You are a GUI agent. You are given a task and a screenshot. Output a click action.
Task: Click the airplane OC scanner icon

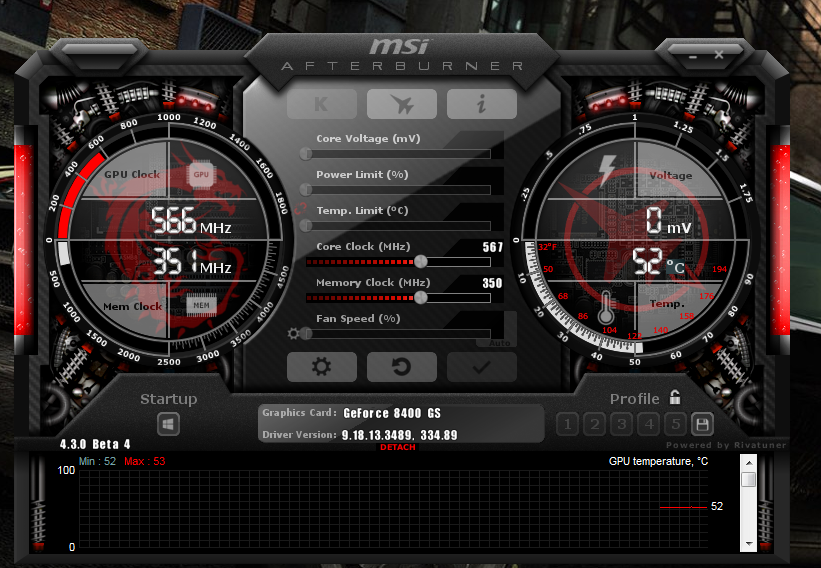click(x=402, y=104)
